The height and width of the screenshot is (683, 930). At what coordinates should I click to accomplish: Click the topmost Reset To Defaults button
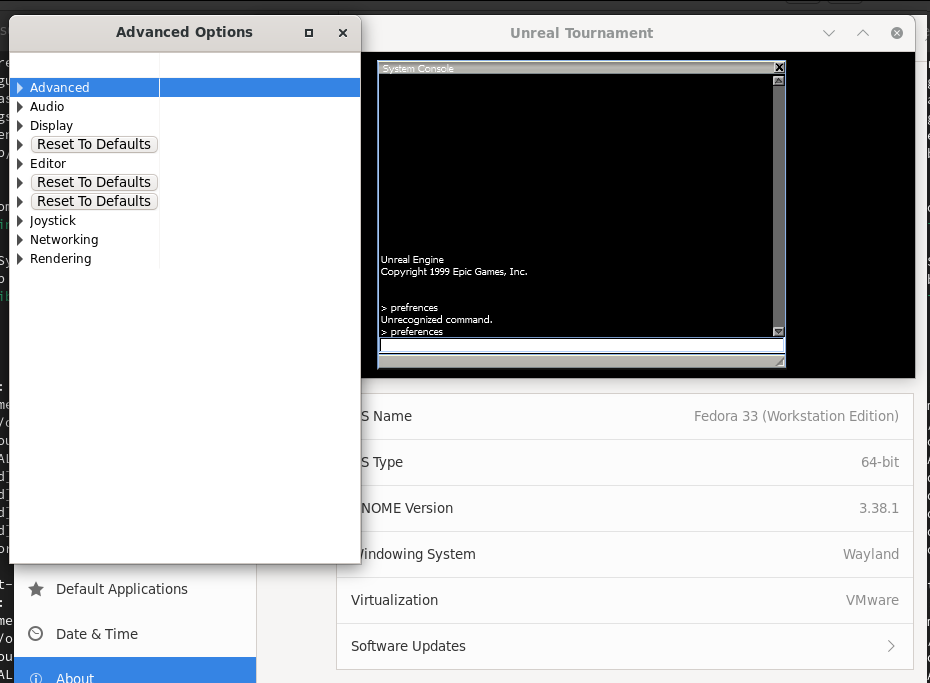coord(94,144)
